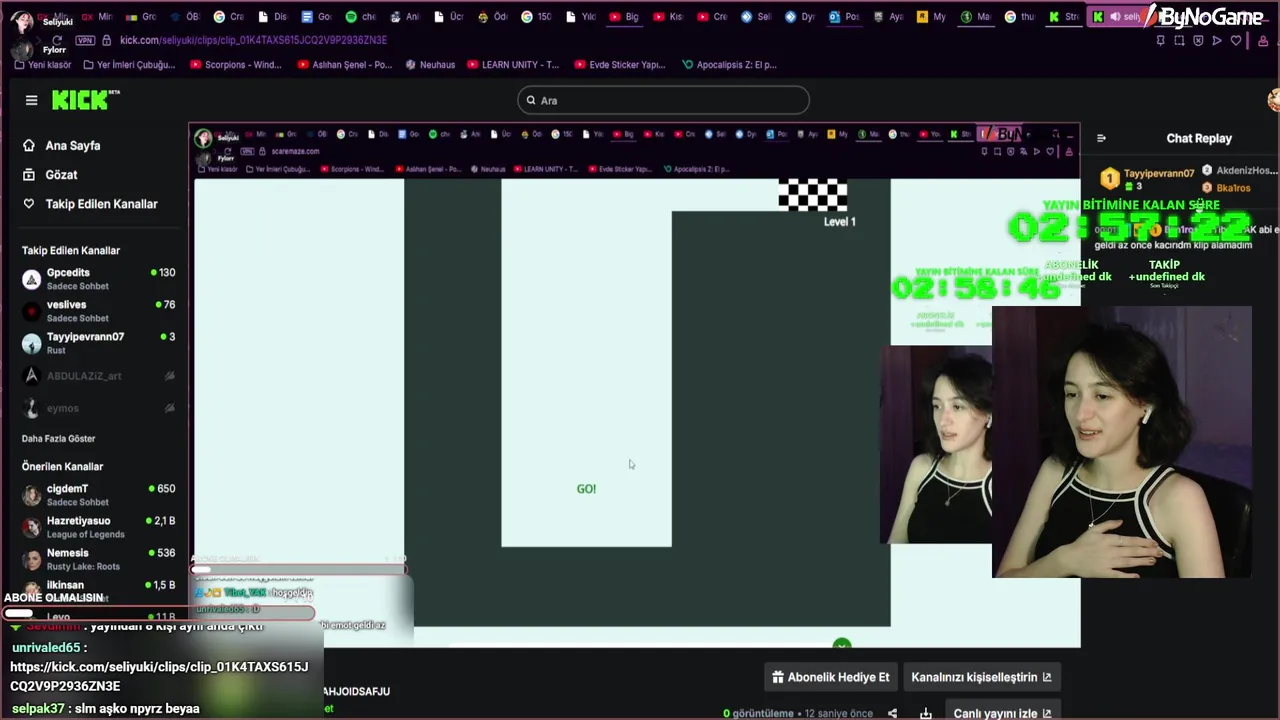The height and width of the screenshot is (720, 1280).
Task: Open Takip Edilen Kanallar page
Action: (101, 204)
